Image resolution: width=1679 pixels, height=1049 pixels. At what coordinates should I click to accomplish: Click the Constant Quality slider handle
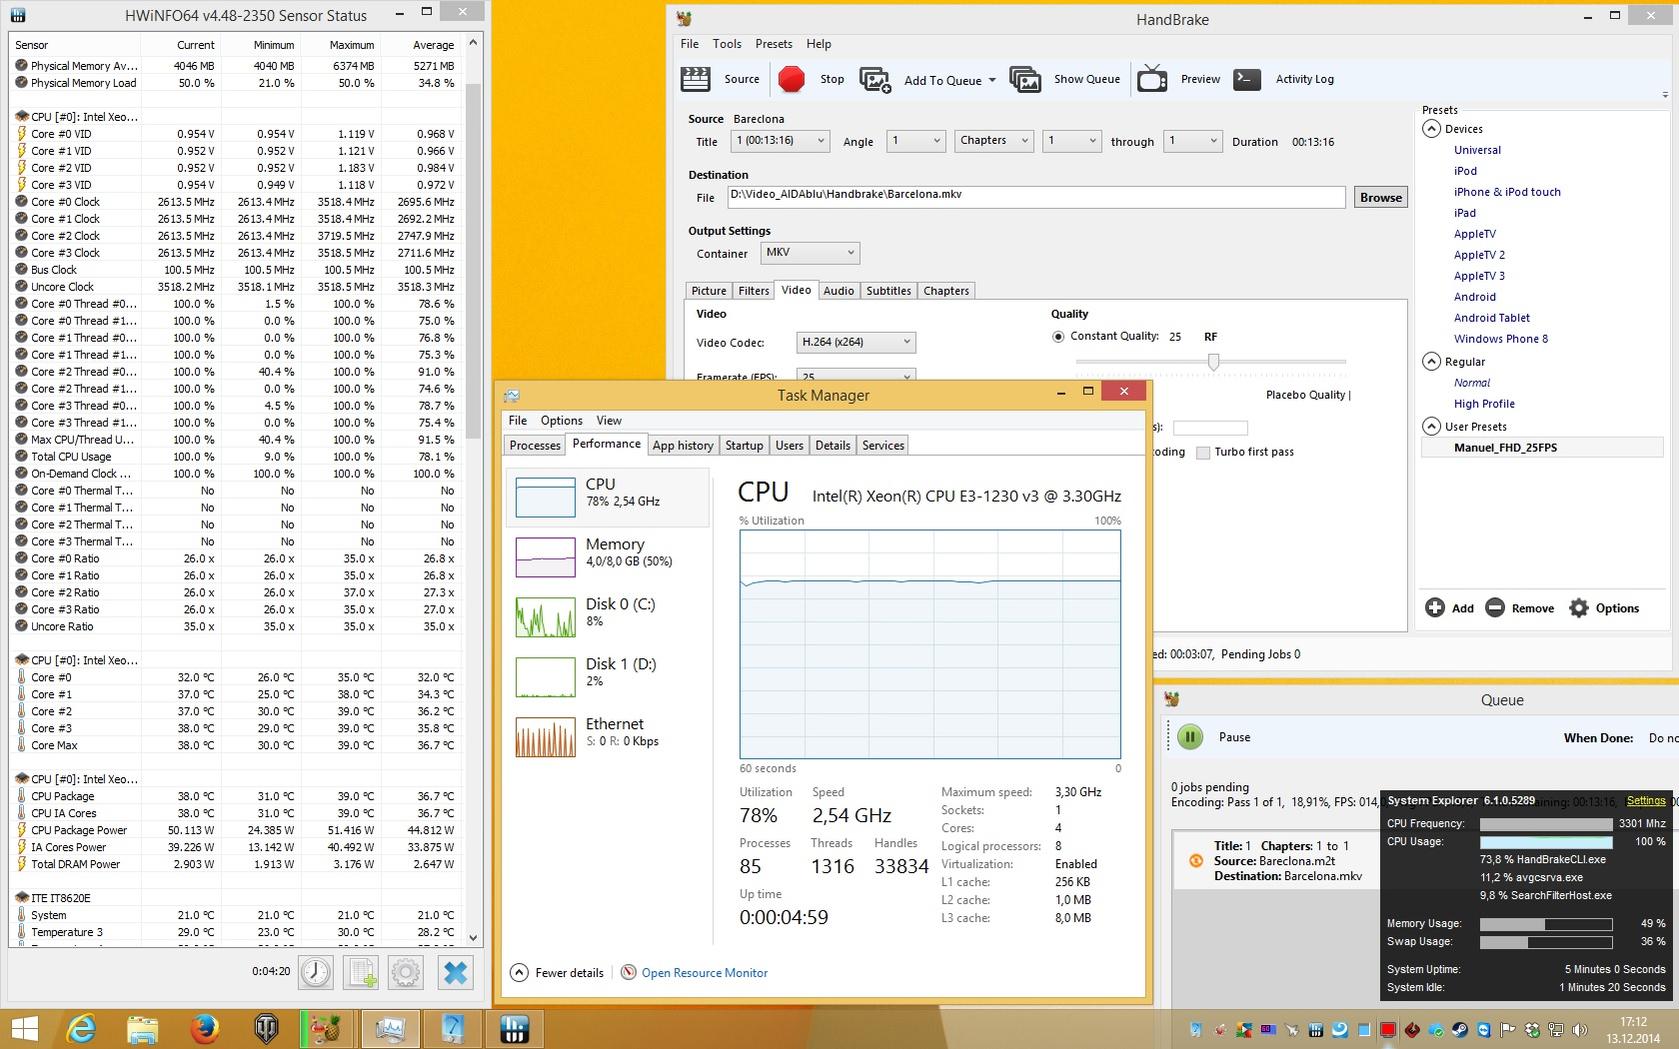[1213, 362]
